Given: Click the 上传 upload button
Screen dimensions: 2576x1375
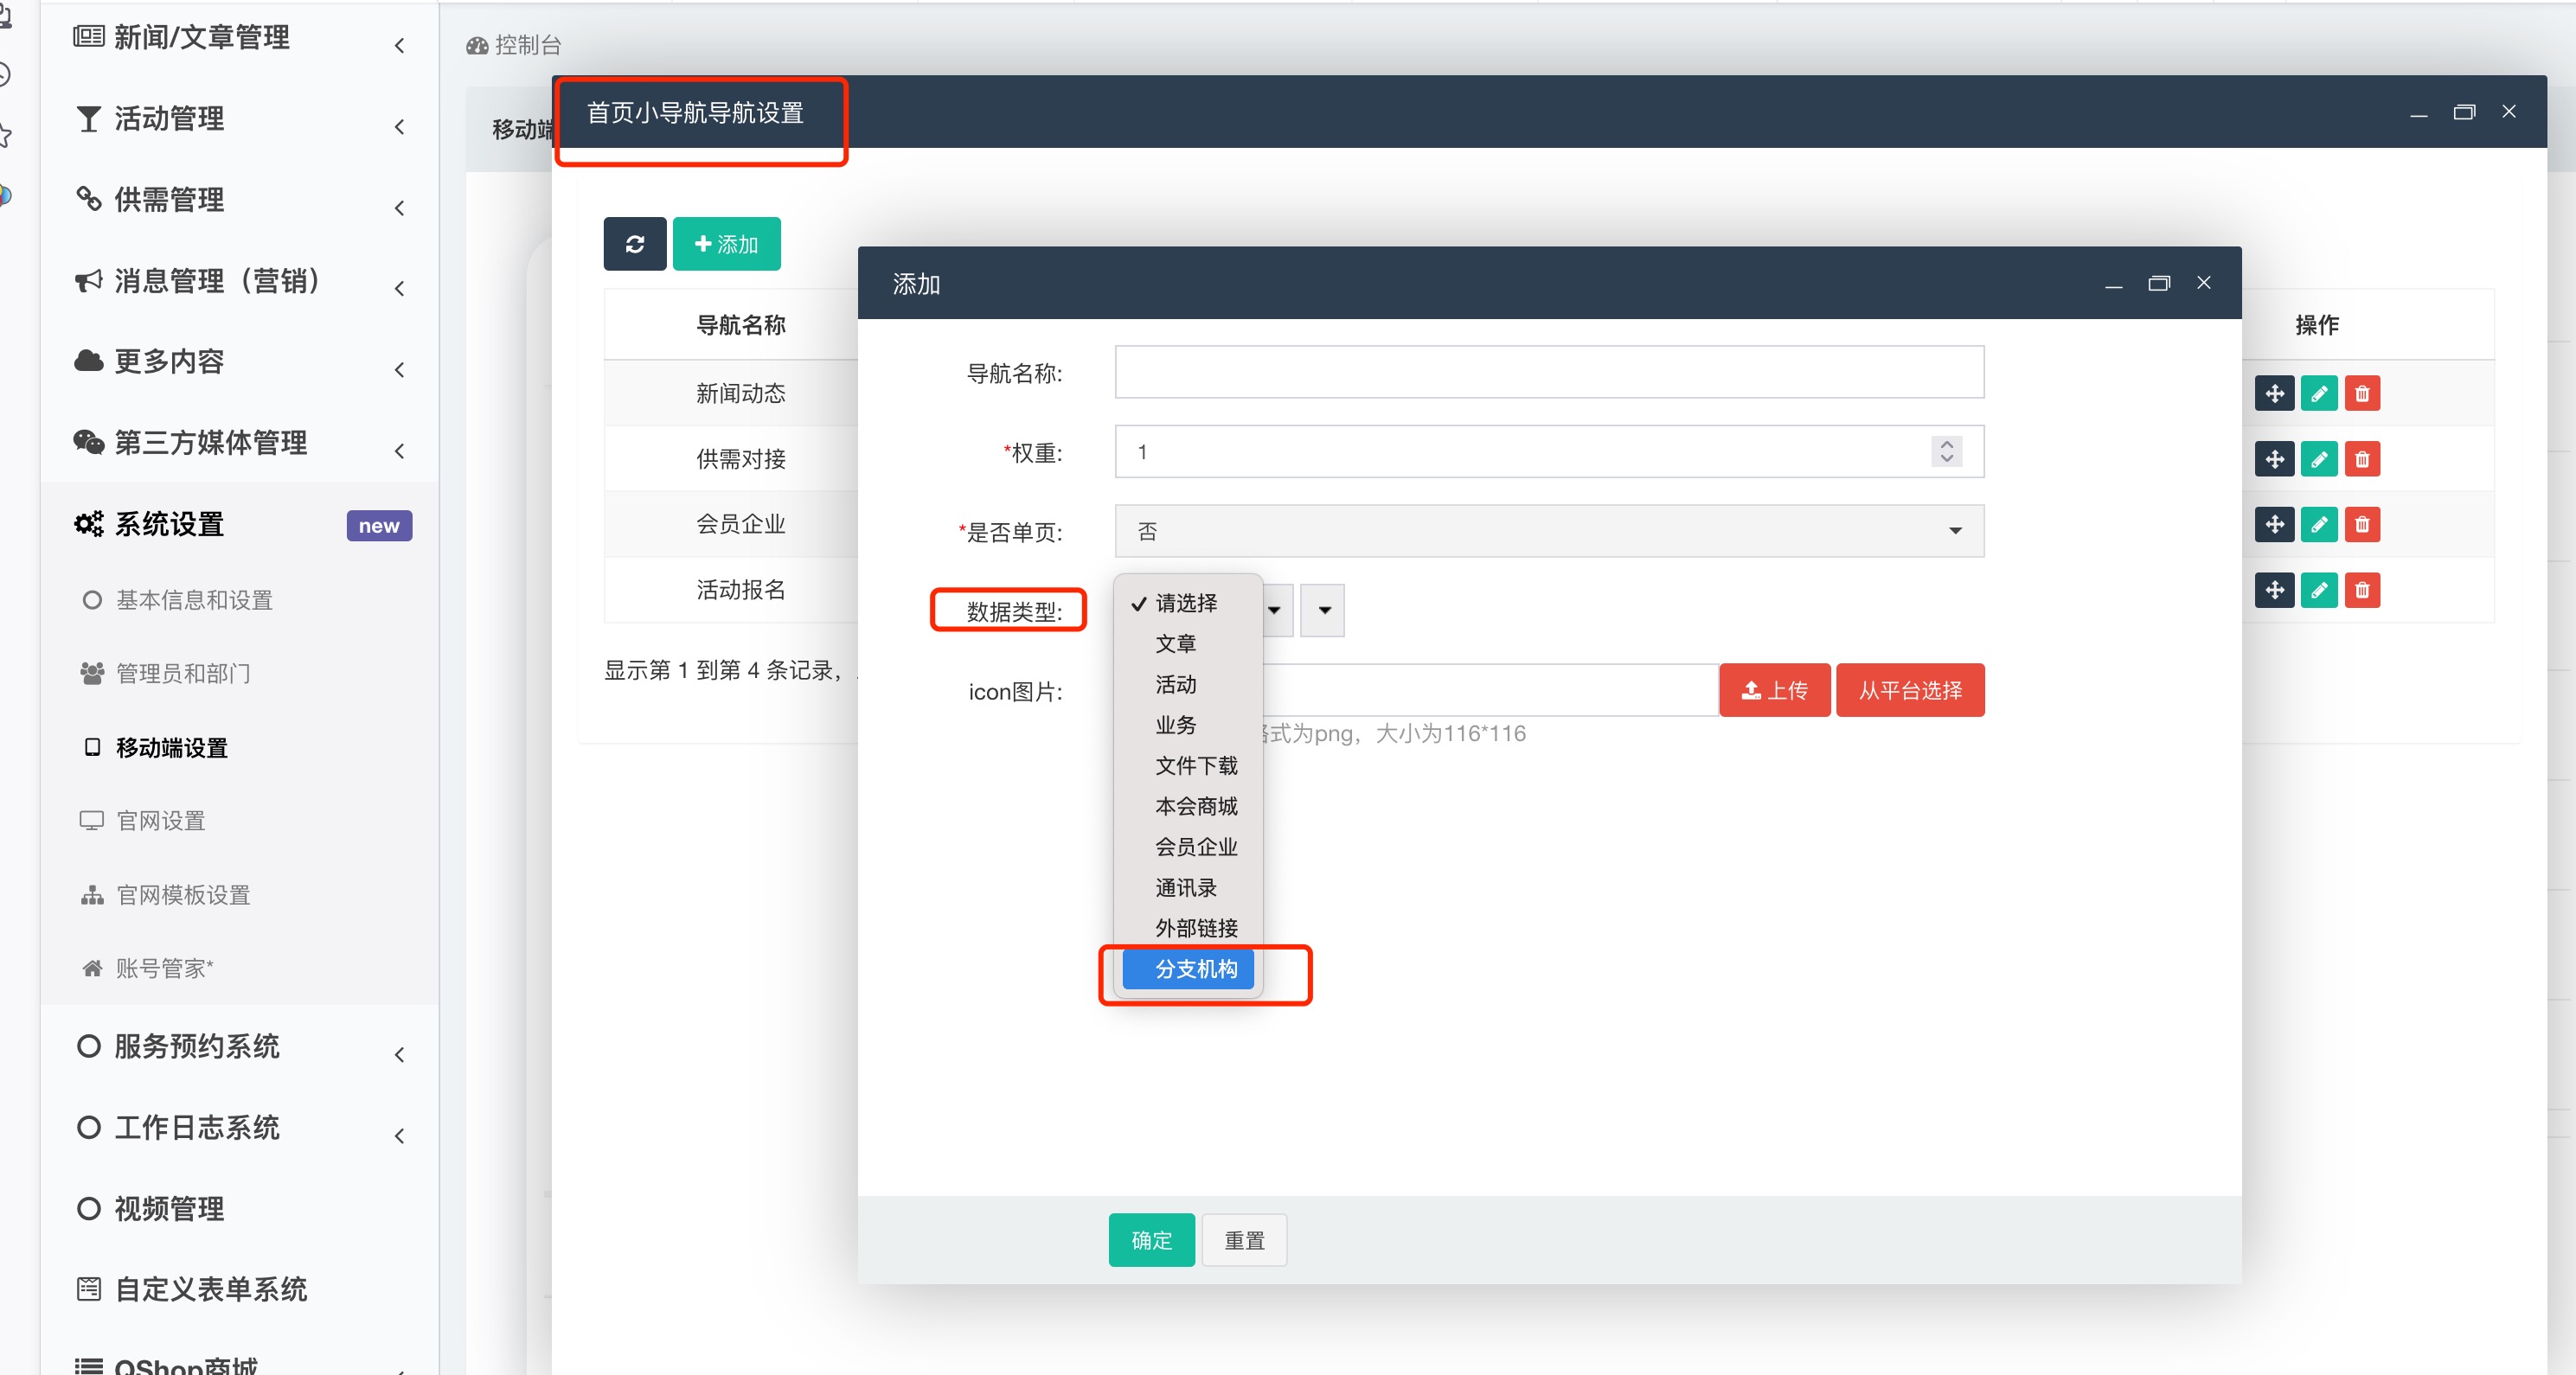Looking at the screenshot, I should click(x=1773, y=691).
